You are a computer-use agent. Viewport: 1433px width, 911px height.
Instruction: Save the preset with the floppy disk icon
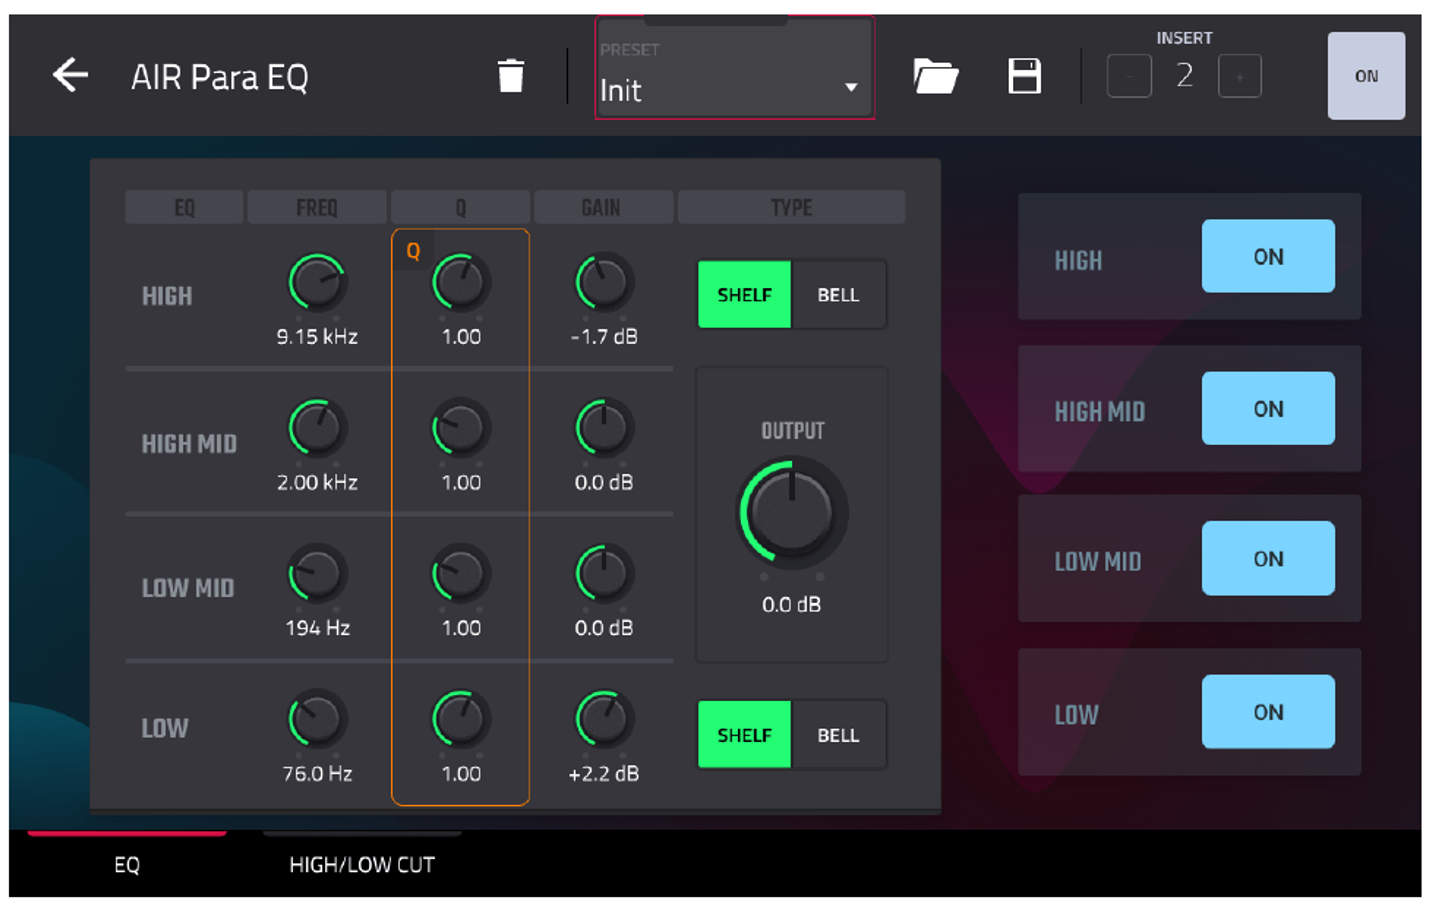coord(1024,76)
